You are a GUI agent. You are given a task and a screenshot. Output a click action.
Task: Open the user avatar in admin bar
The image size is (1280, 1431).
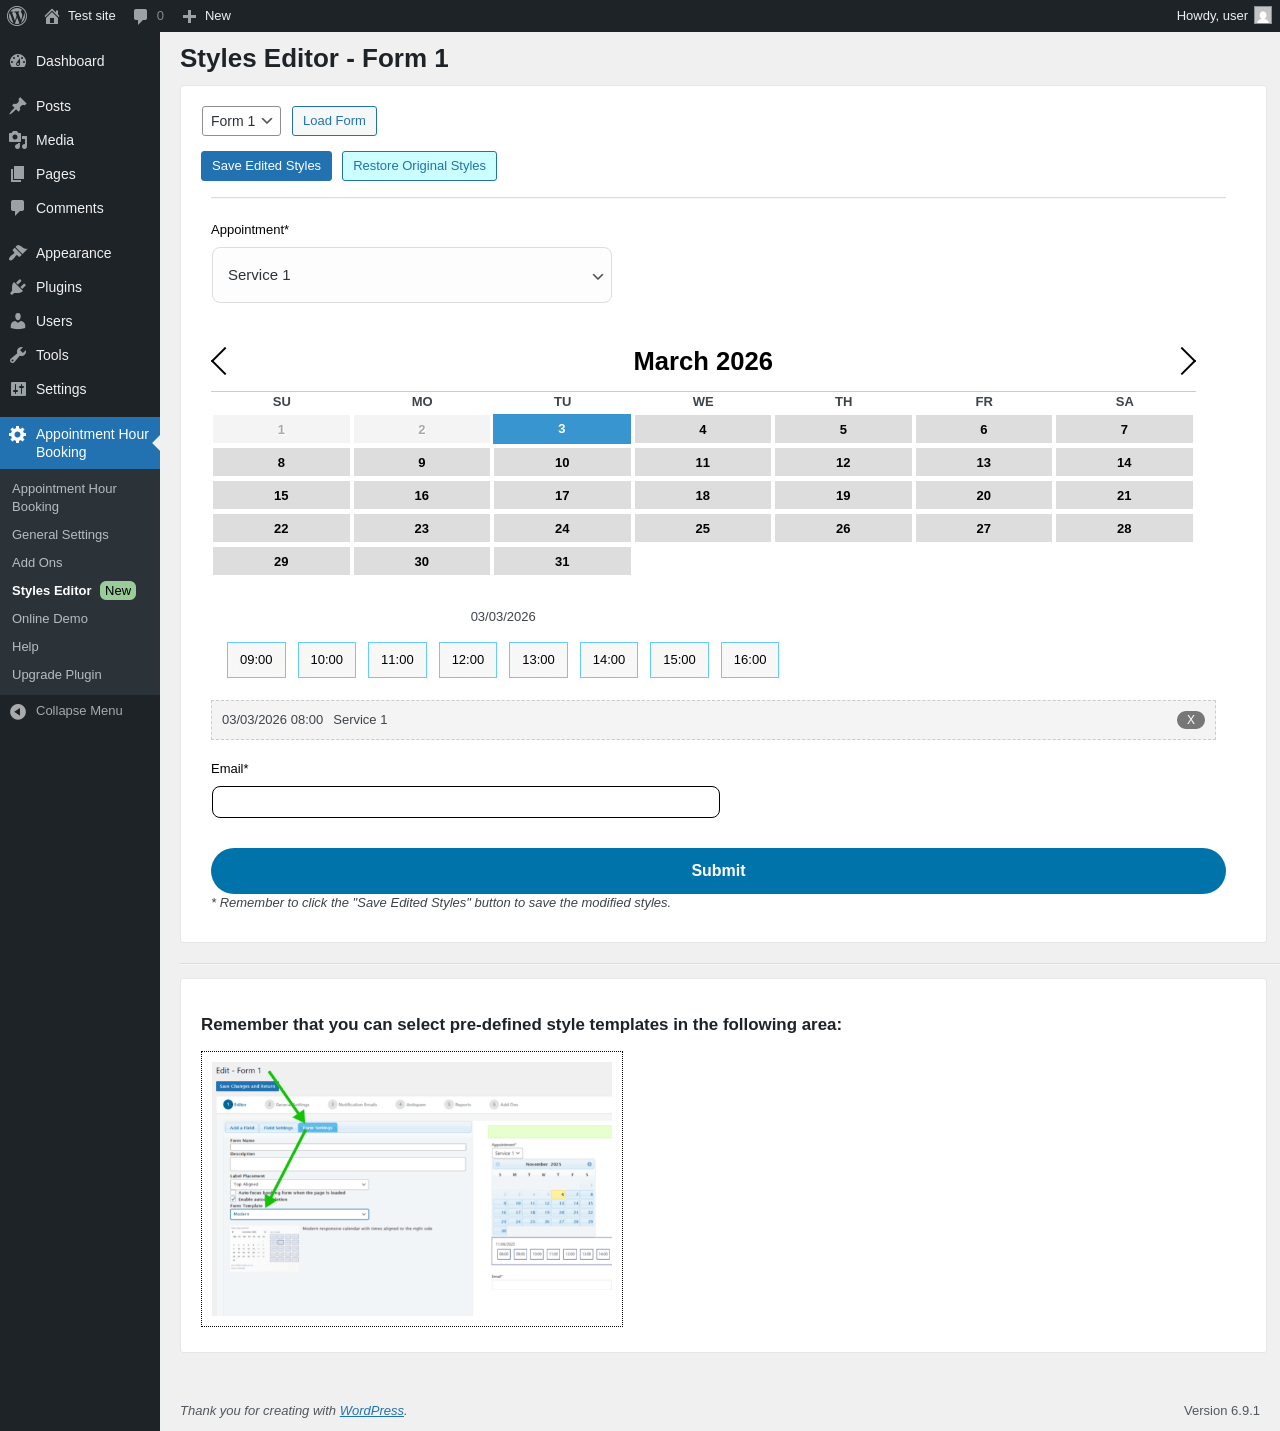1263,16
